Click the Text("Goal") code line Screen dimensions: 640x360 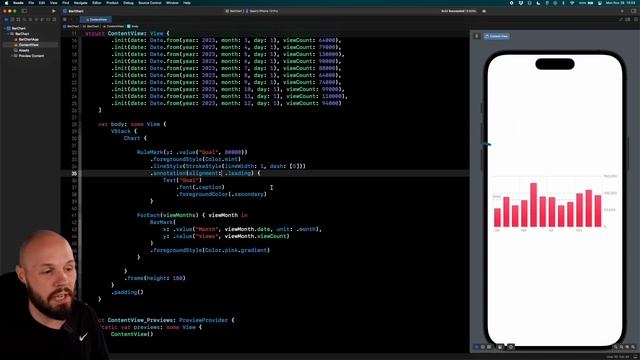pyautogui.click(x=182, y=180)
